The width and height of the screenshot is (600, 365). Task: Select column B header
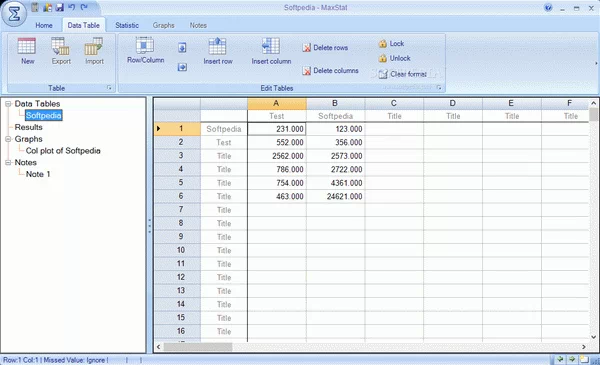pyautogui.click(x=335, y=103)
